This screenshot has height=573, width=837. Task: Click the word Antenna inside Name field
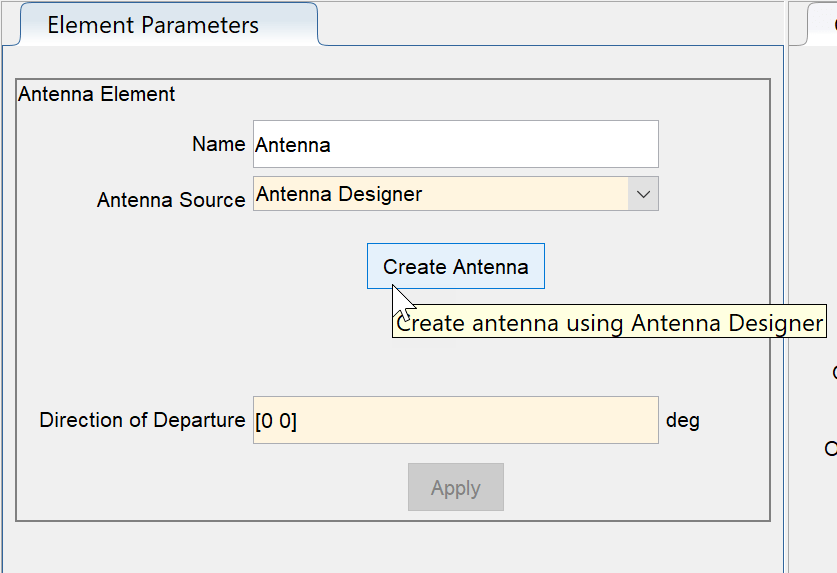[293, 145]
